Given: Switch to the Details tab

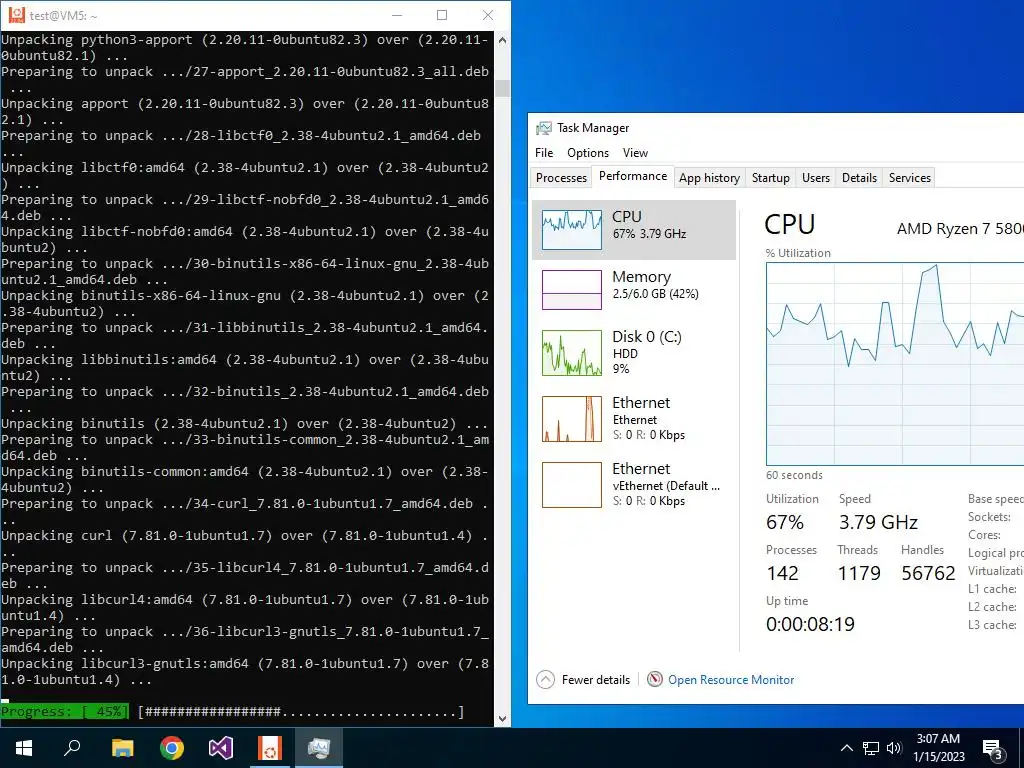Looking at the screenshot, I should click(x=859, y=178).
